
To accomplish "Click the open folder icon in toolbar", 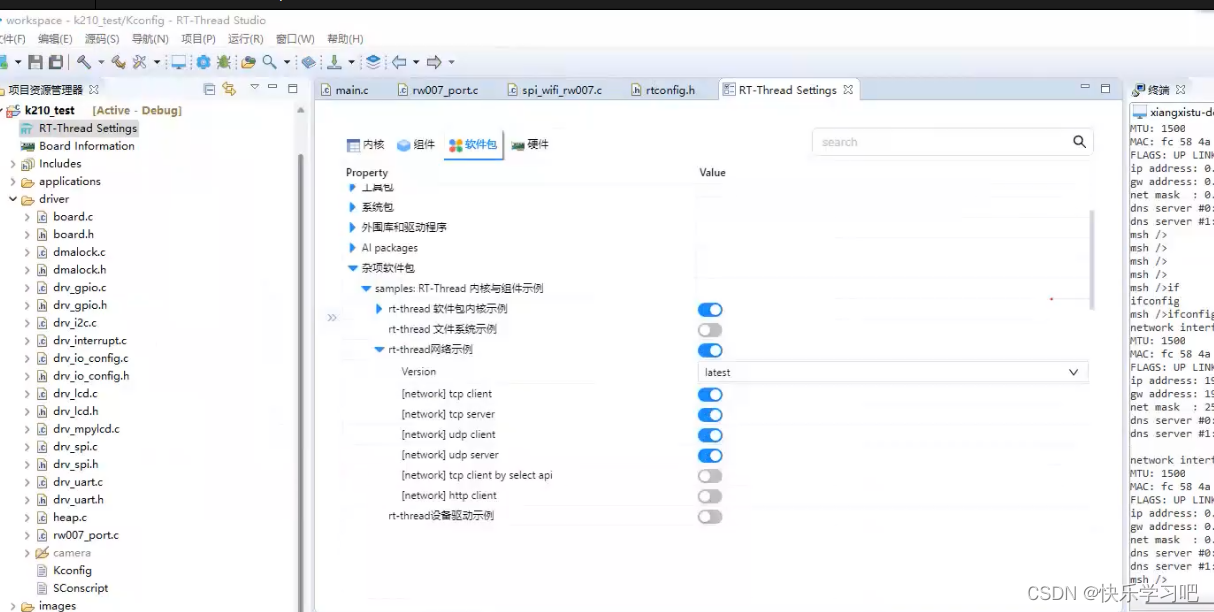I will click(x=248, y=62).
